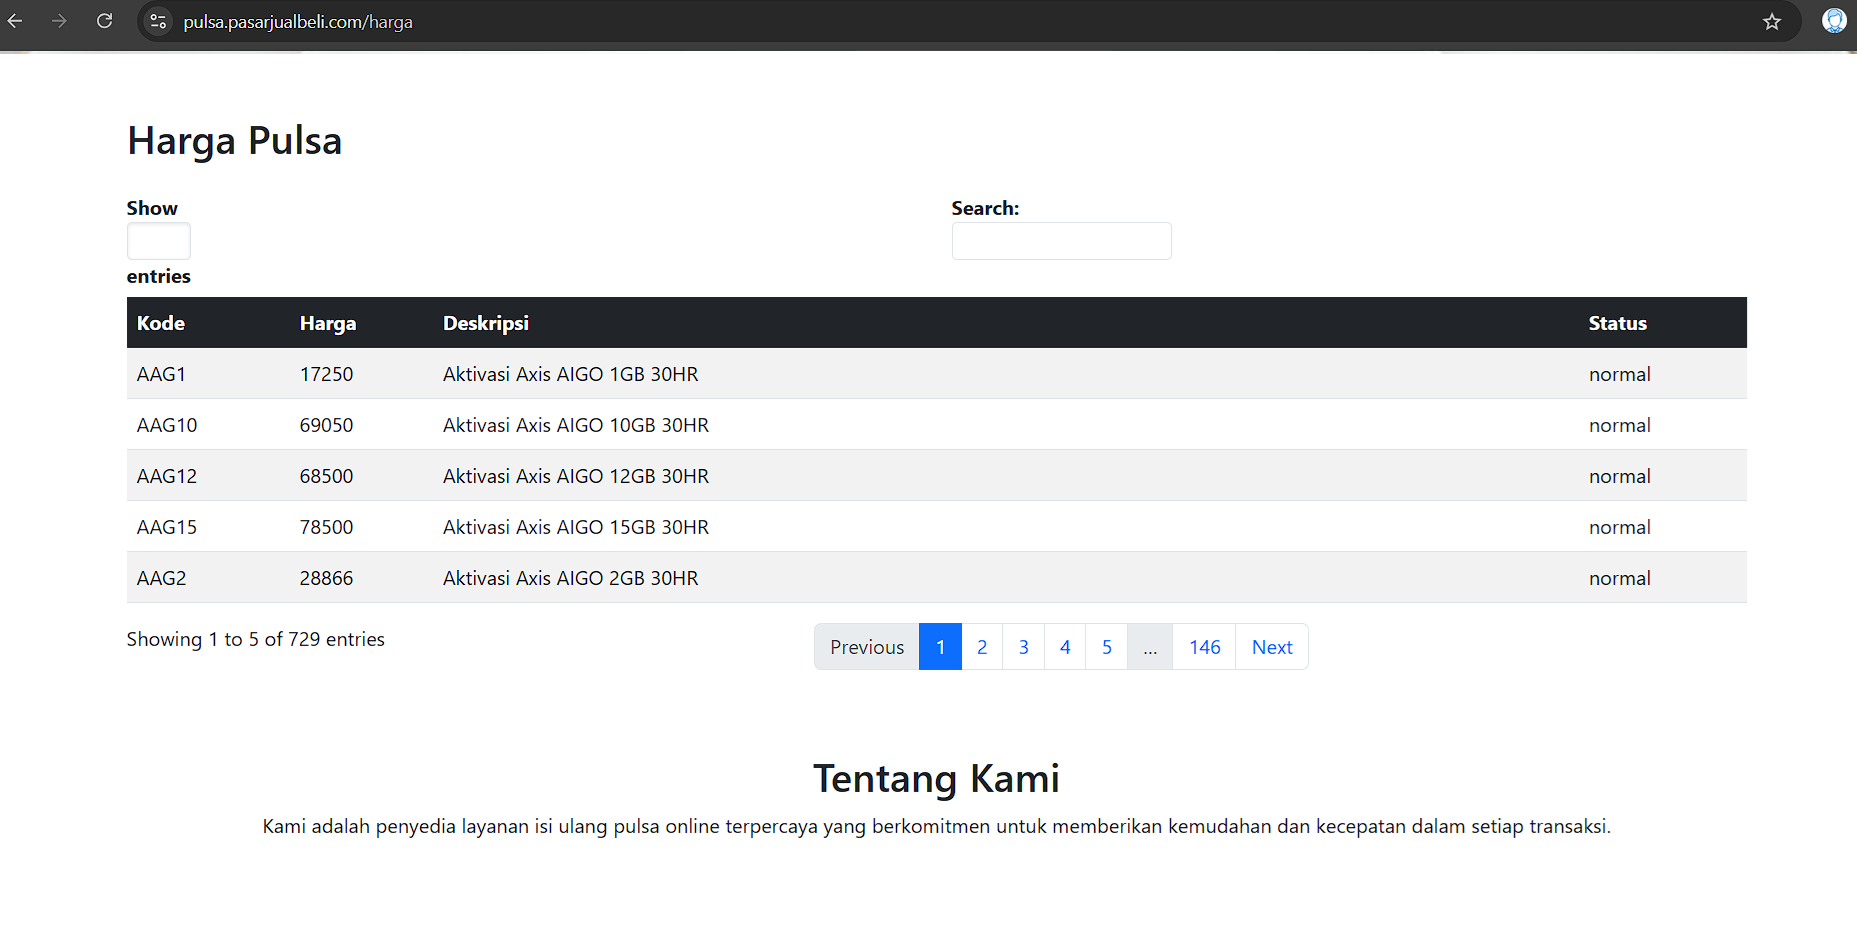This screenshot has height=940, width=1857.
Task: Click the Tentang Kami heading
Action: tap(936, 778)
